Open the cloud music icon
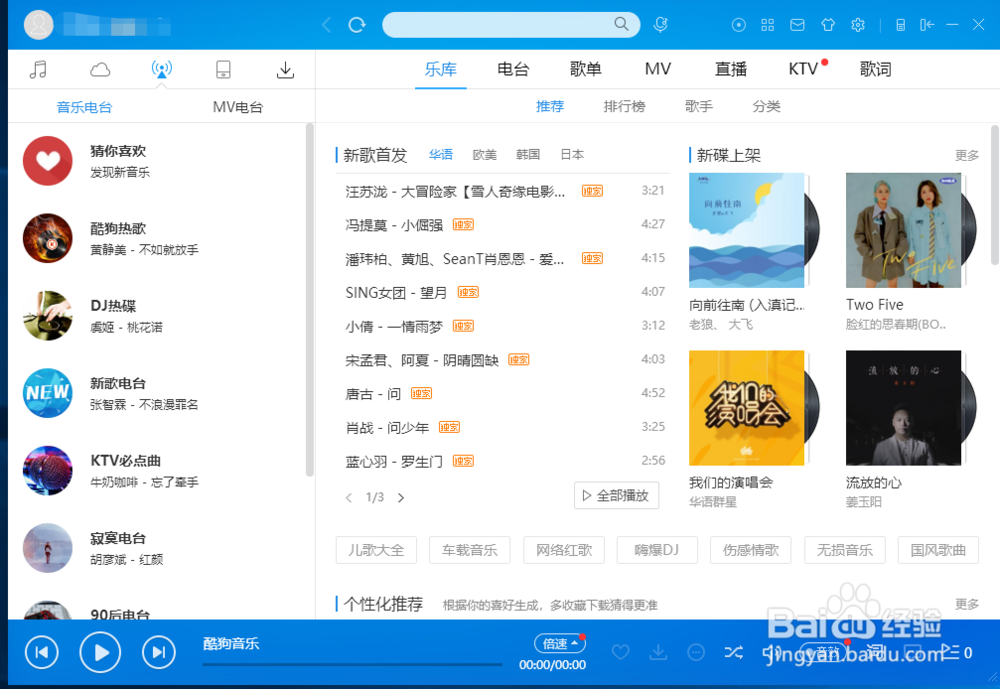The image size is (1000, 689). point(100,69)
